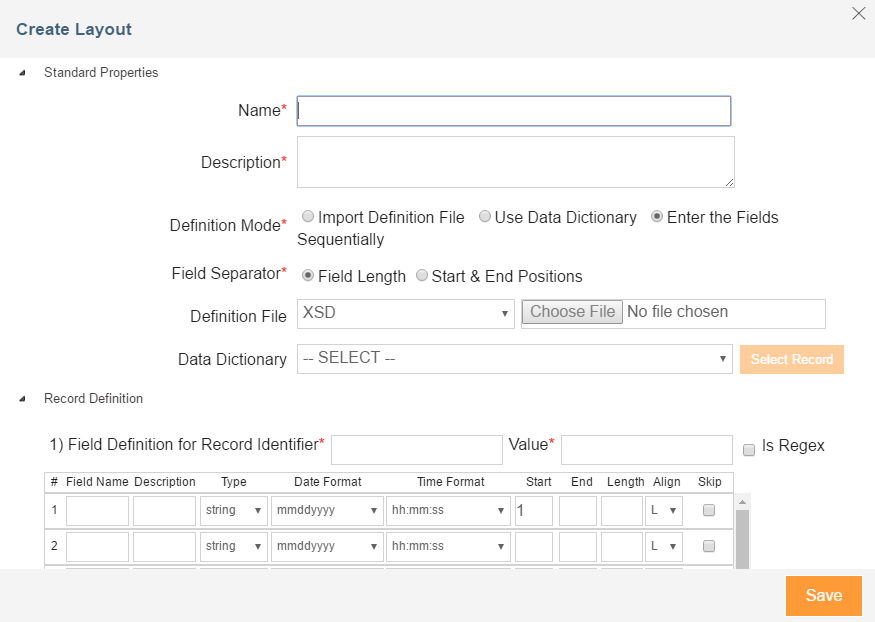The height and width of the screenshot is (622, 875).
Task: Click the Select Record button
Action: coord(791,359)
